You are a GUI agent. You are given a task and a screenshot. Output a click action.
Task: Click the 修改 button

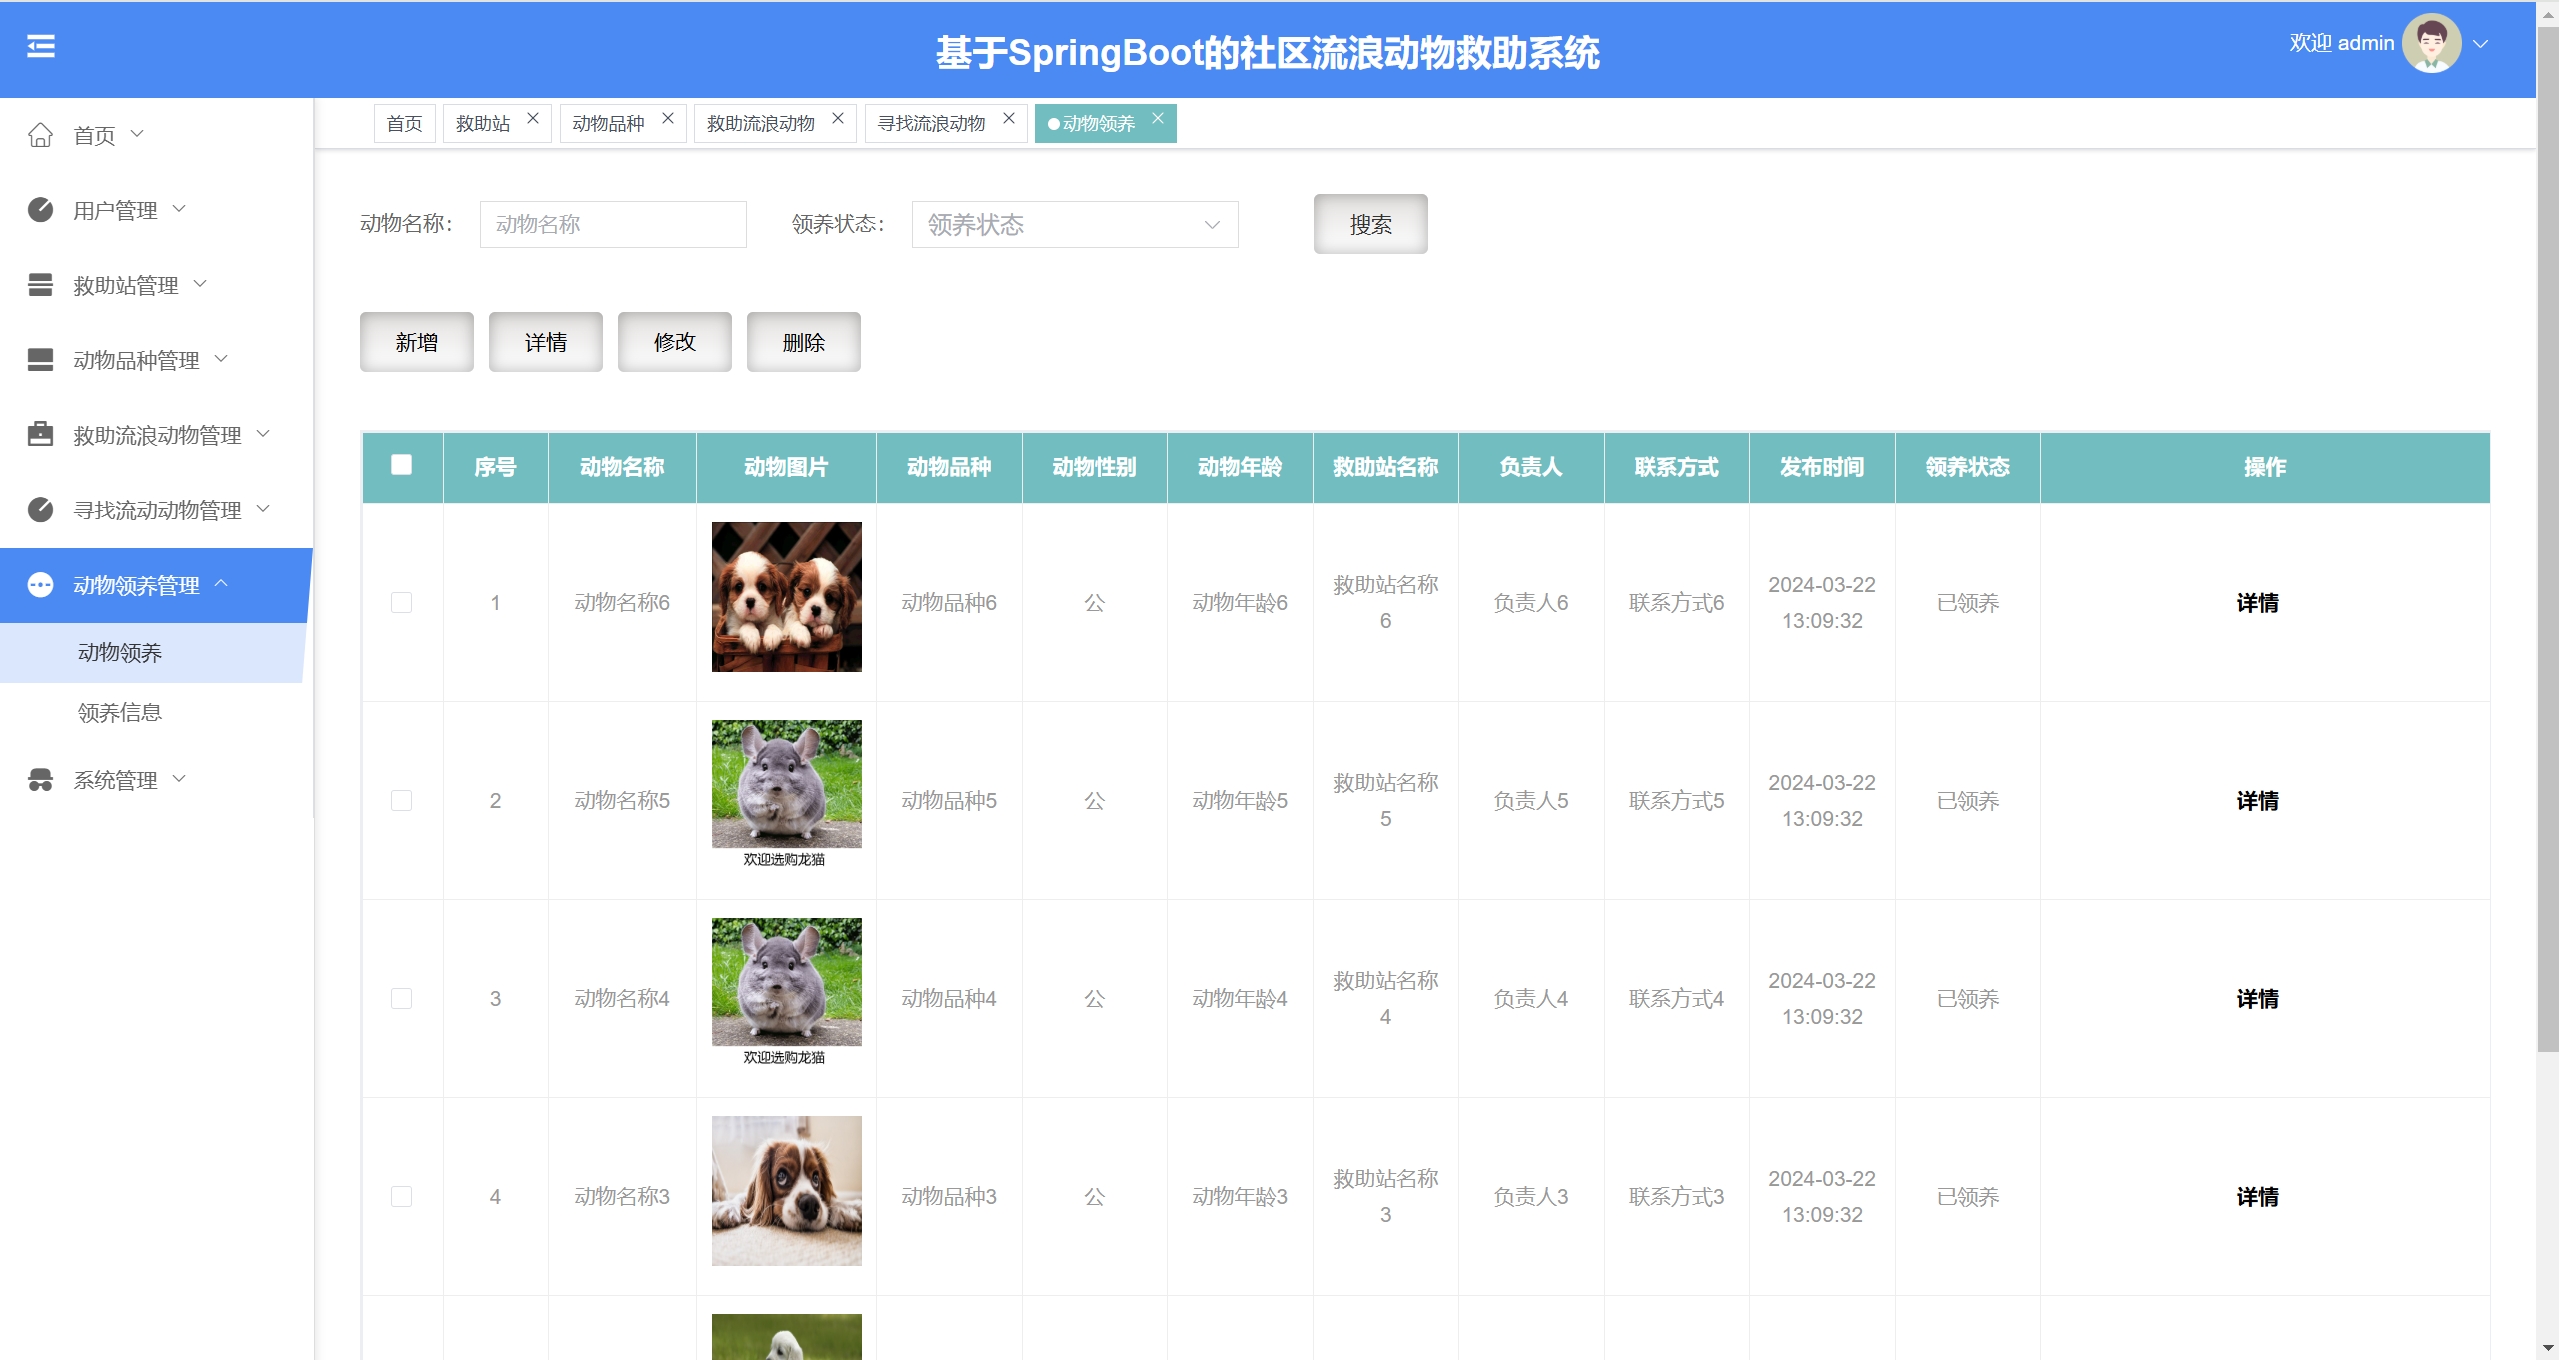pyautogui.click(x=675, y=342)
